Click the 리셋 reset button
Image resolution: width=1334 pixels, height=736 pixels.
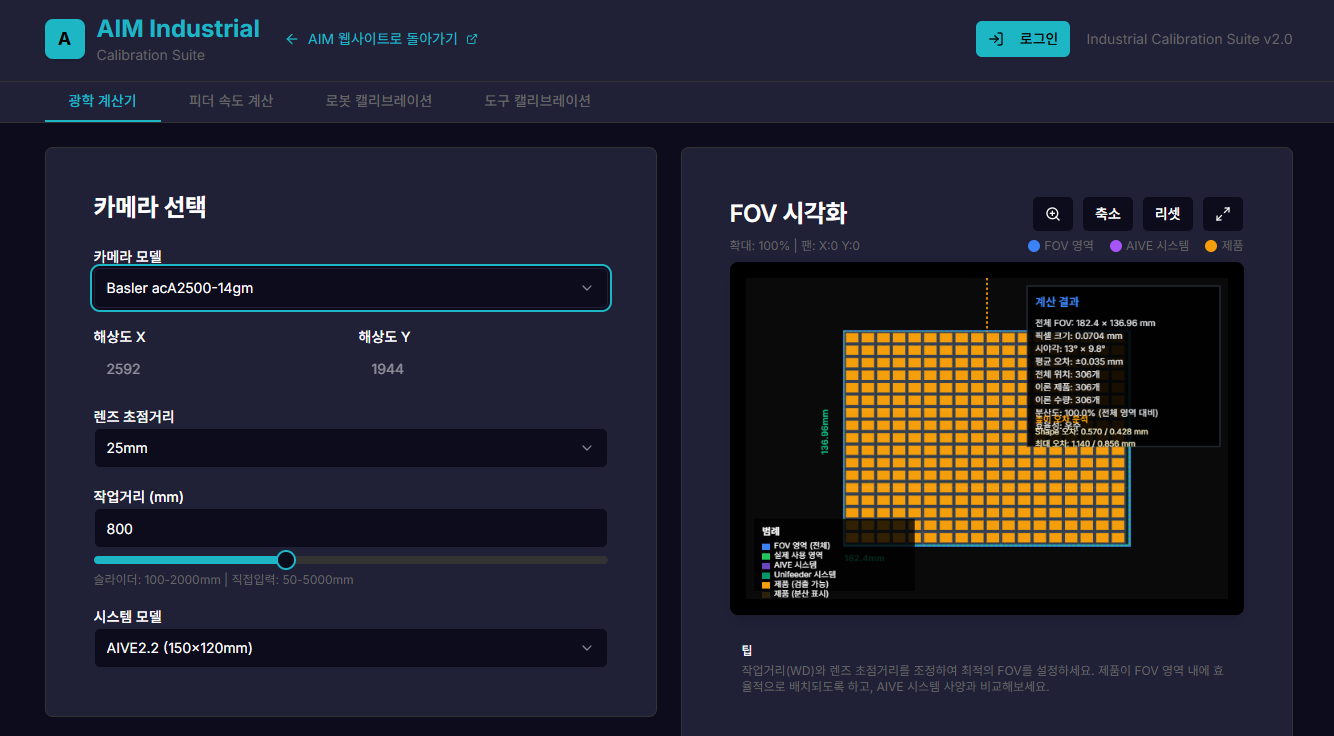tap(1167, 213)
